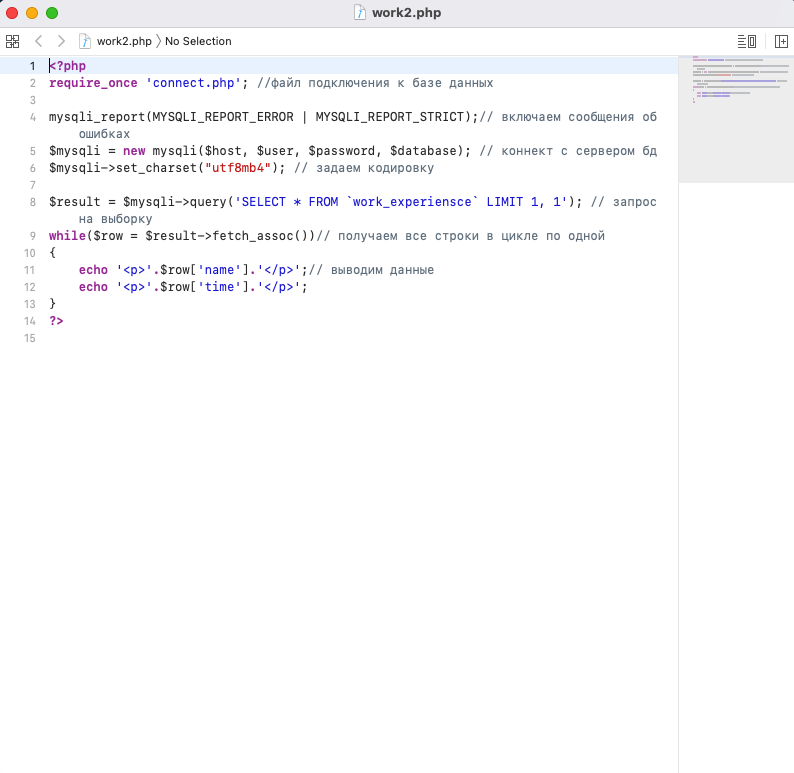
Task: Click the $password variable
Action: point(342,151)
